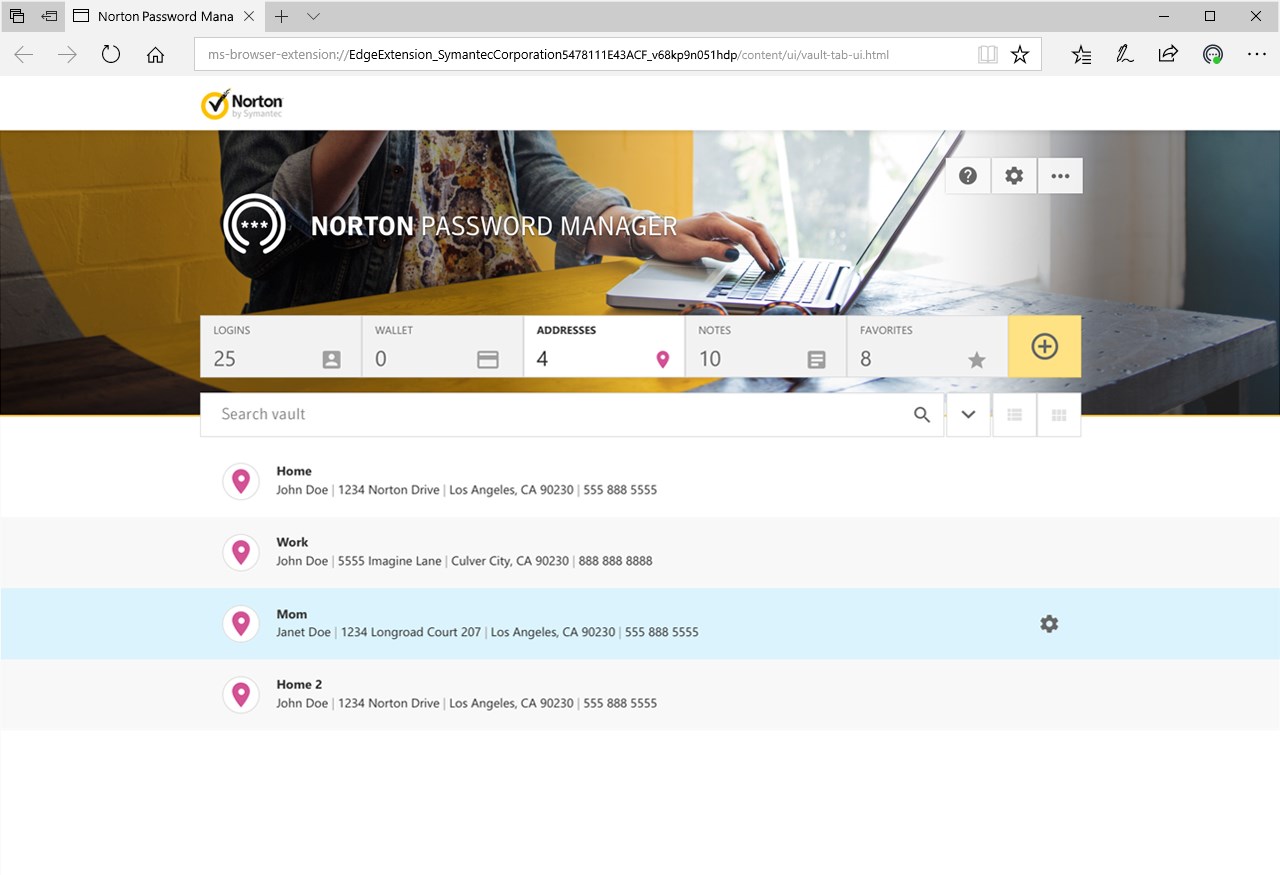
Task: Expand the sort options chevron beside search
Action: pos(968,415)
